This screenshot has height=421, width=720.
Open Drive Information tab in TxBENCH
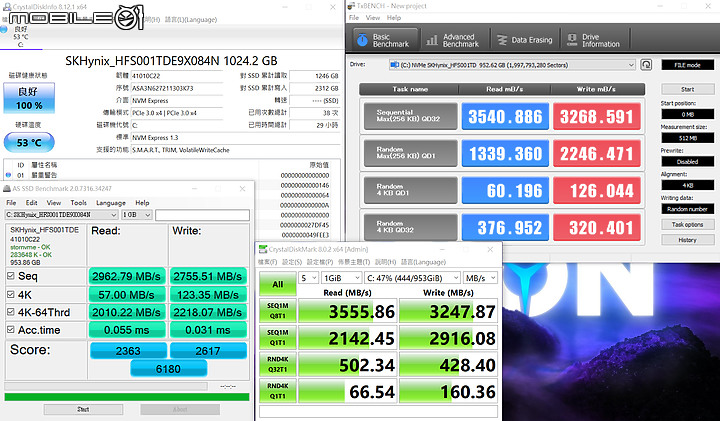click(595, 40)
